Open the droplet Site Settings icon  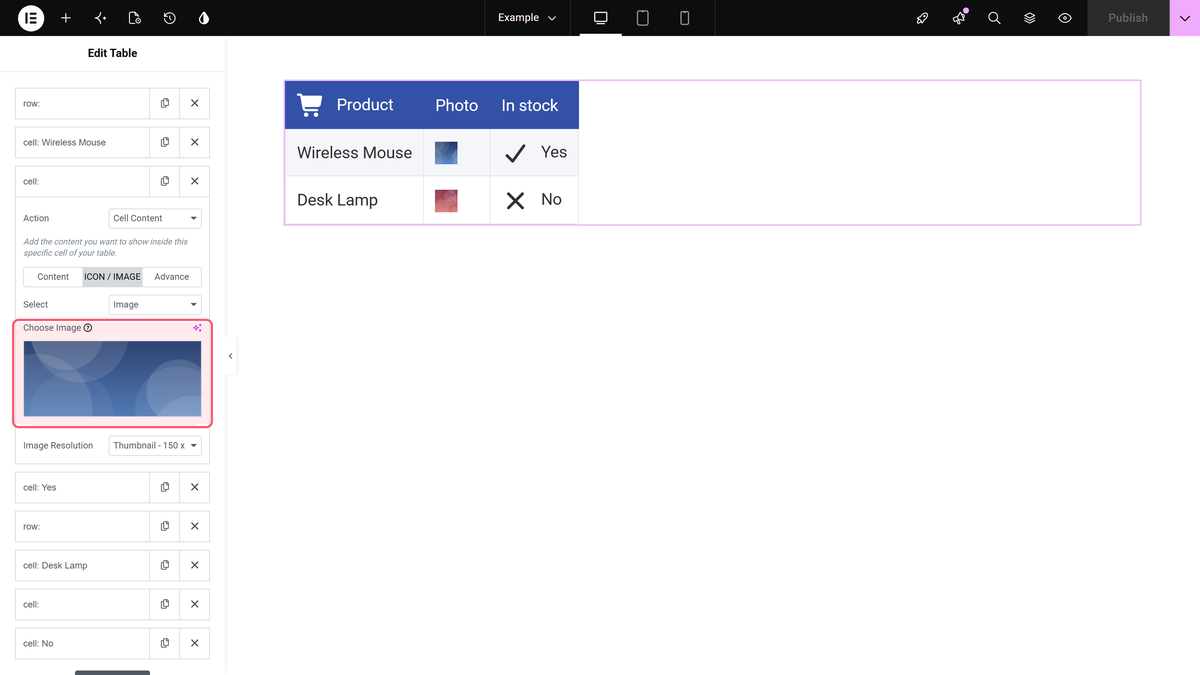point(204,18)
